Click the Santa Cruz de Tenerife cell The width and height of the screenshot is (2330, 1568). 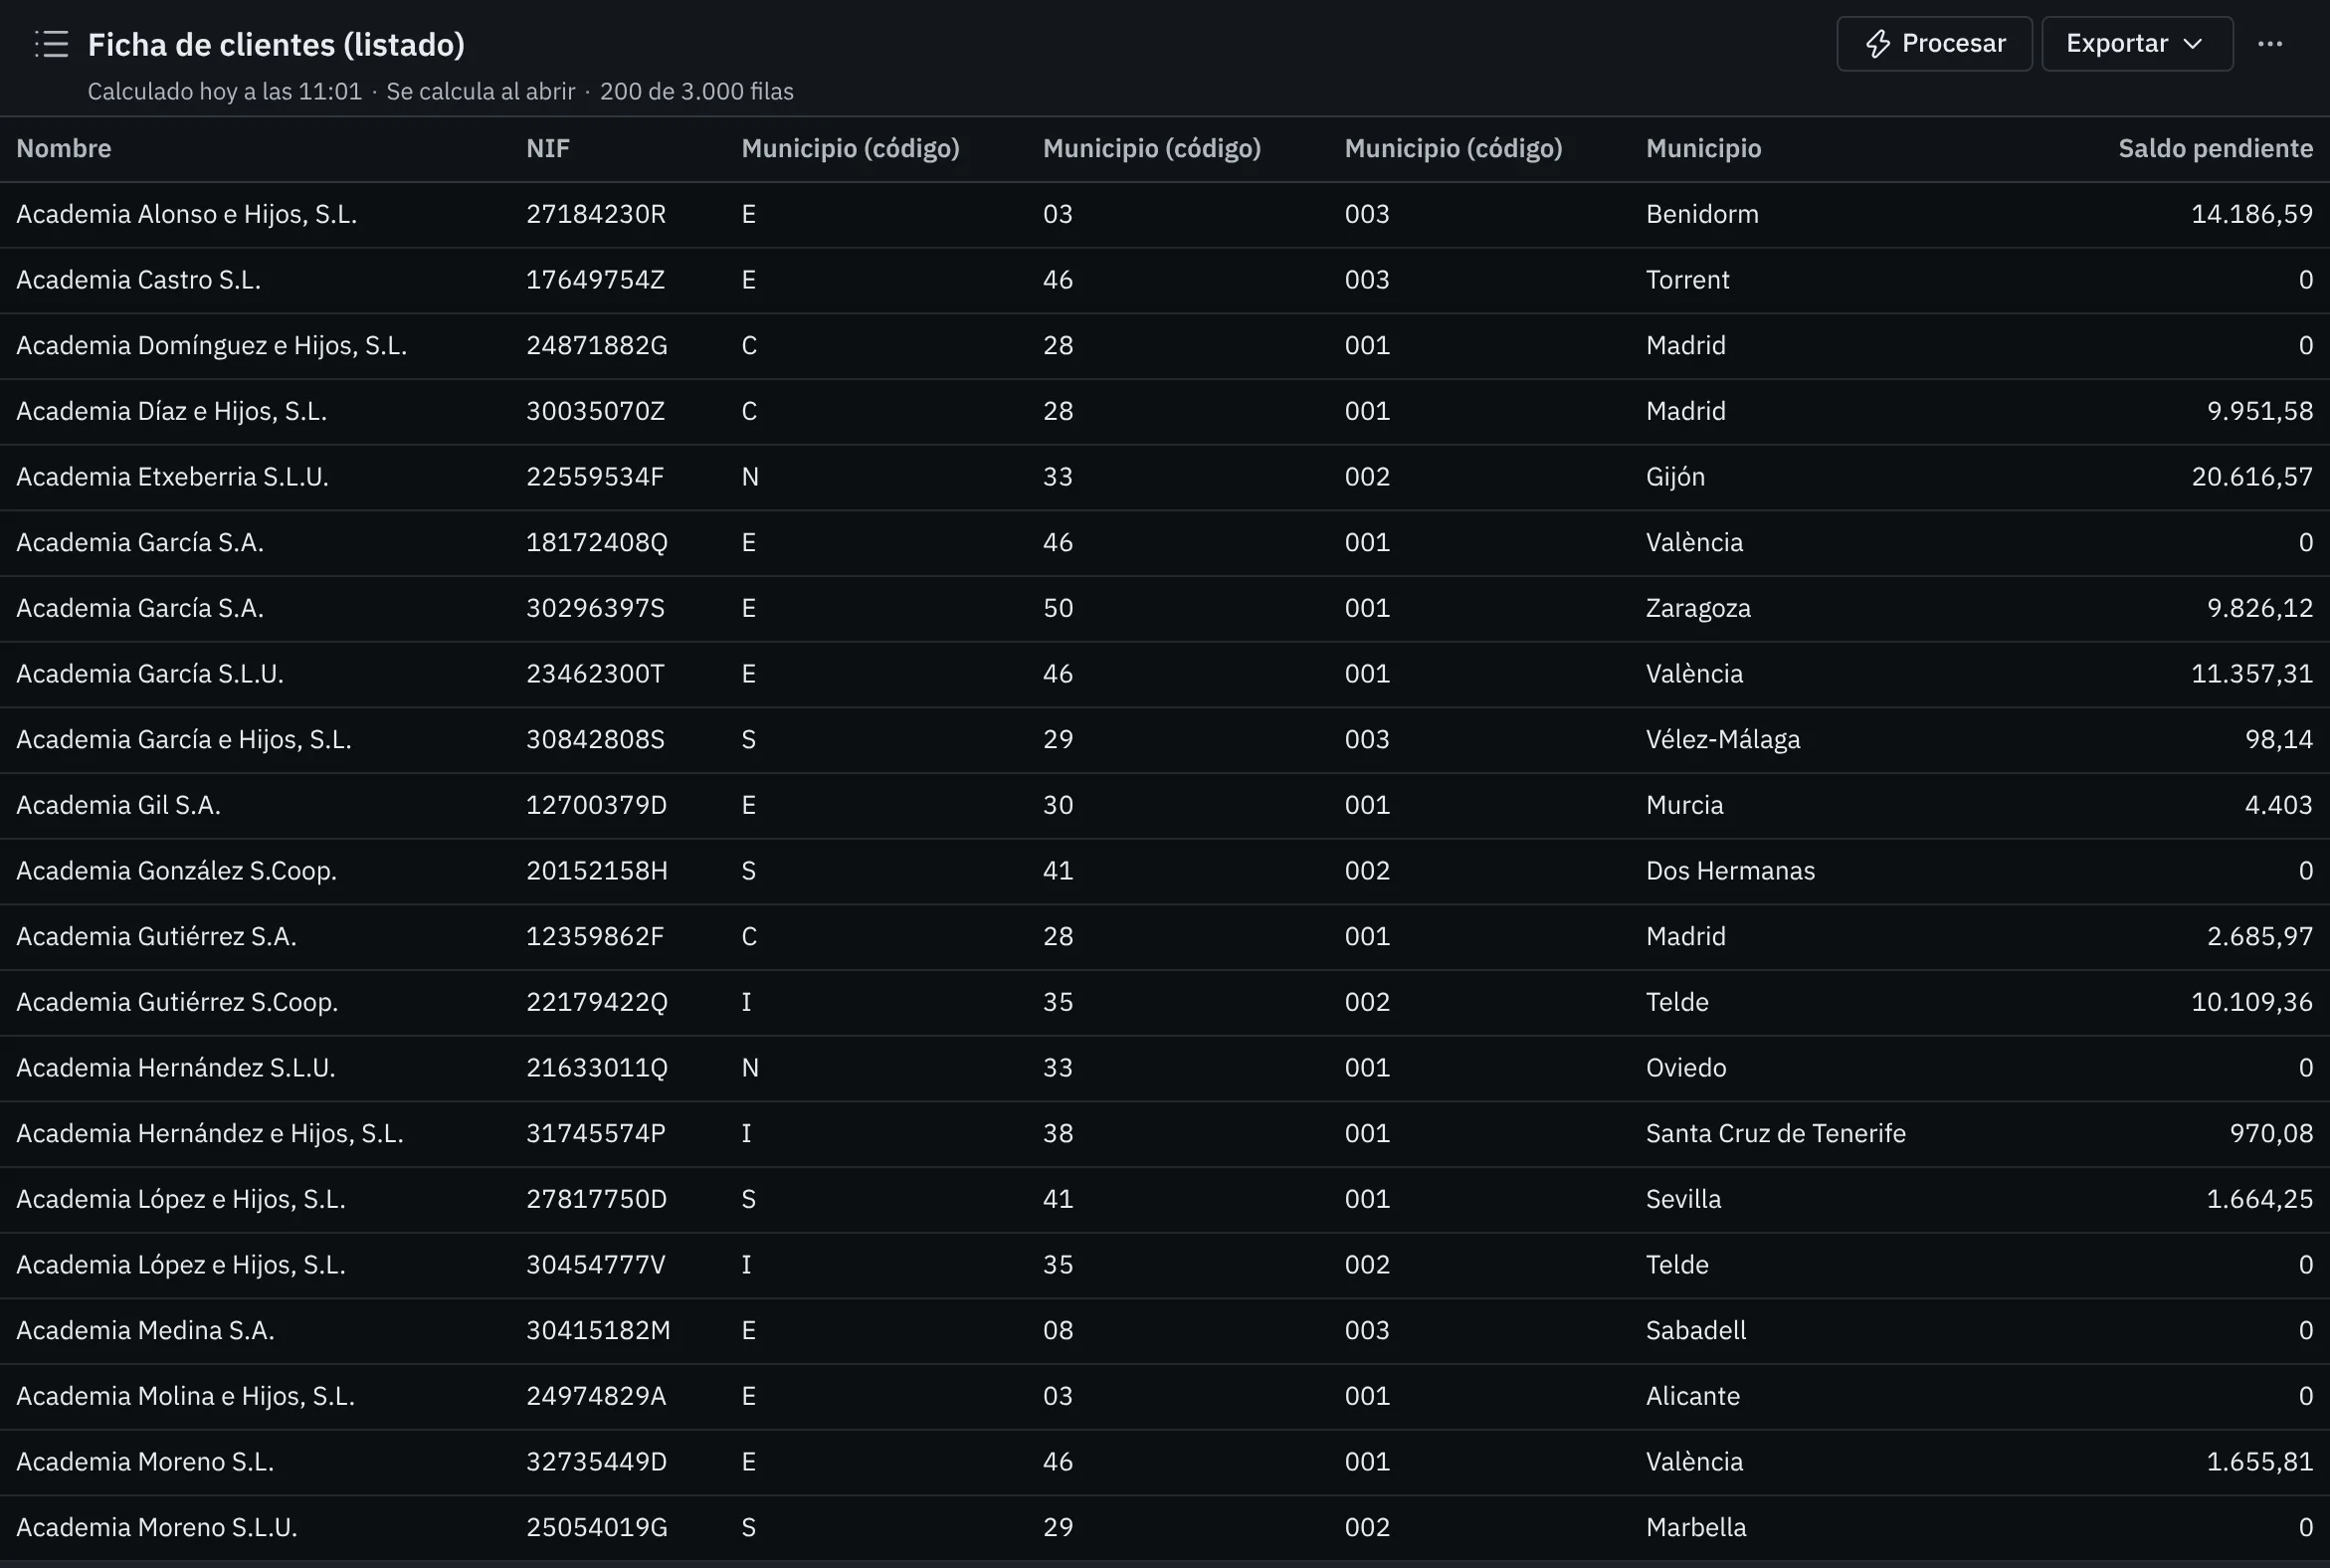pyautogui.click(x=1775, y=1133)
